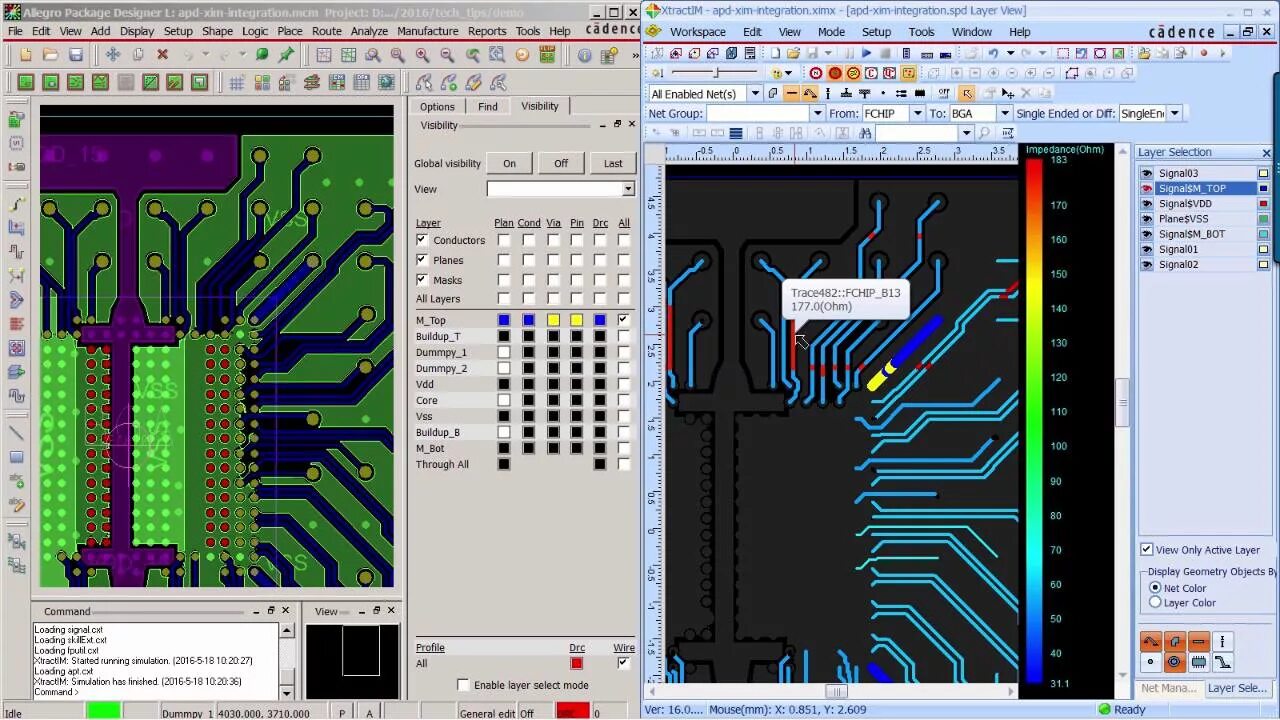The height and width of the screenshot is (720, 1280).
Task: Switch to the Find tab
Action: [487, 106]
